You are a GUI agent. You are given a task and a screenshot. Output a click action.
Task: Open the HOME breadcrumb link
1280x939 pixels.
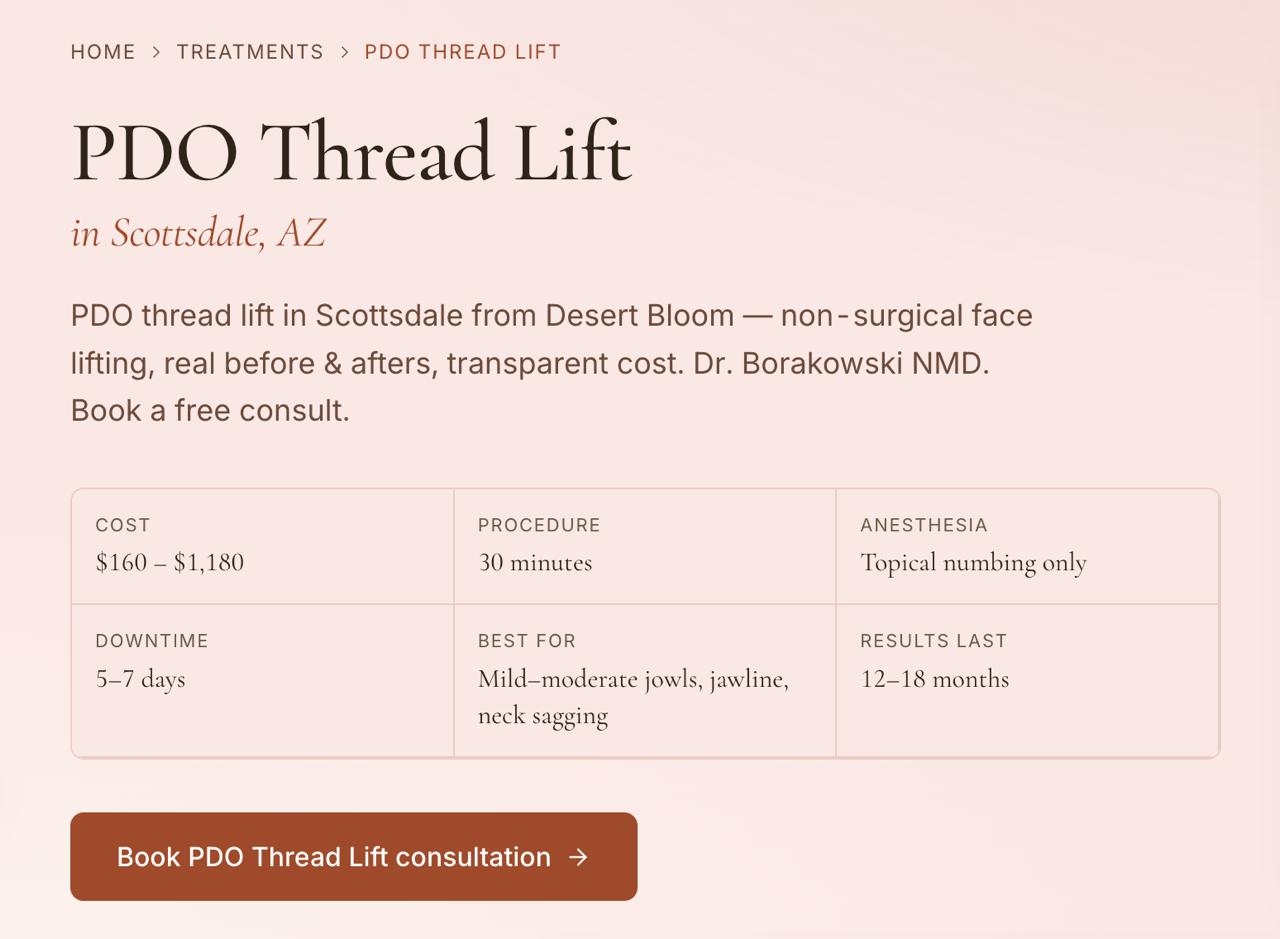coord(102,52)
